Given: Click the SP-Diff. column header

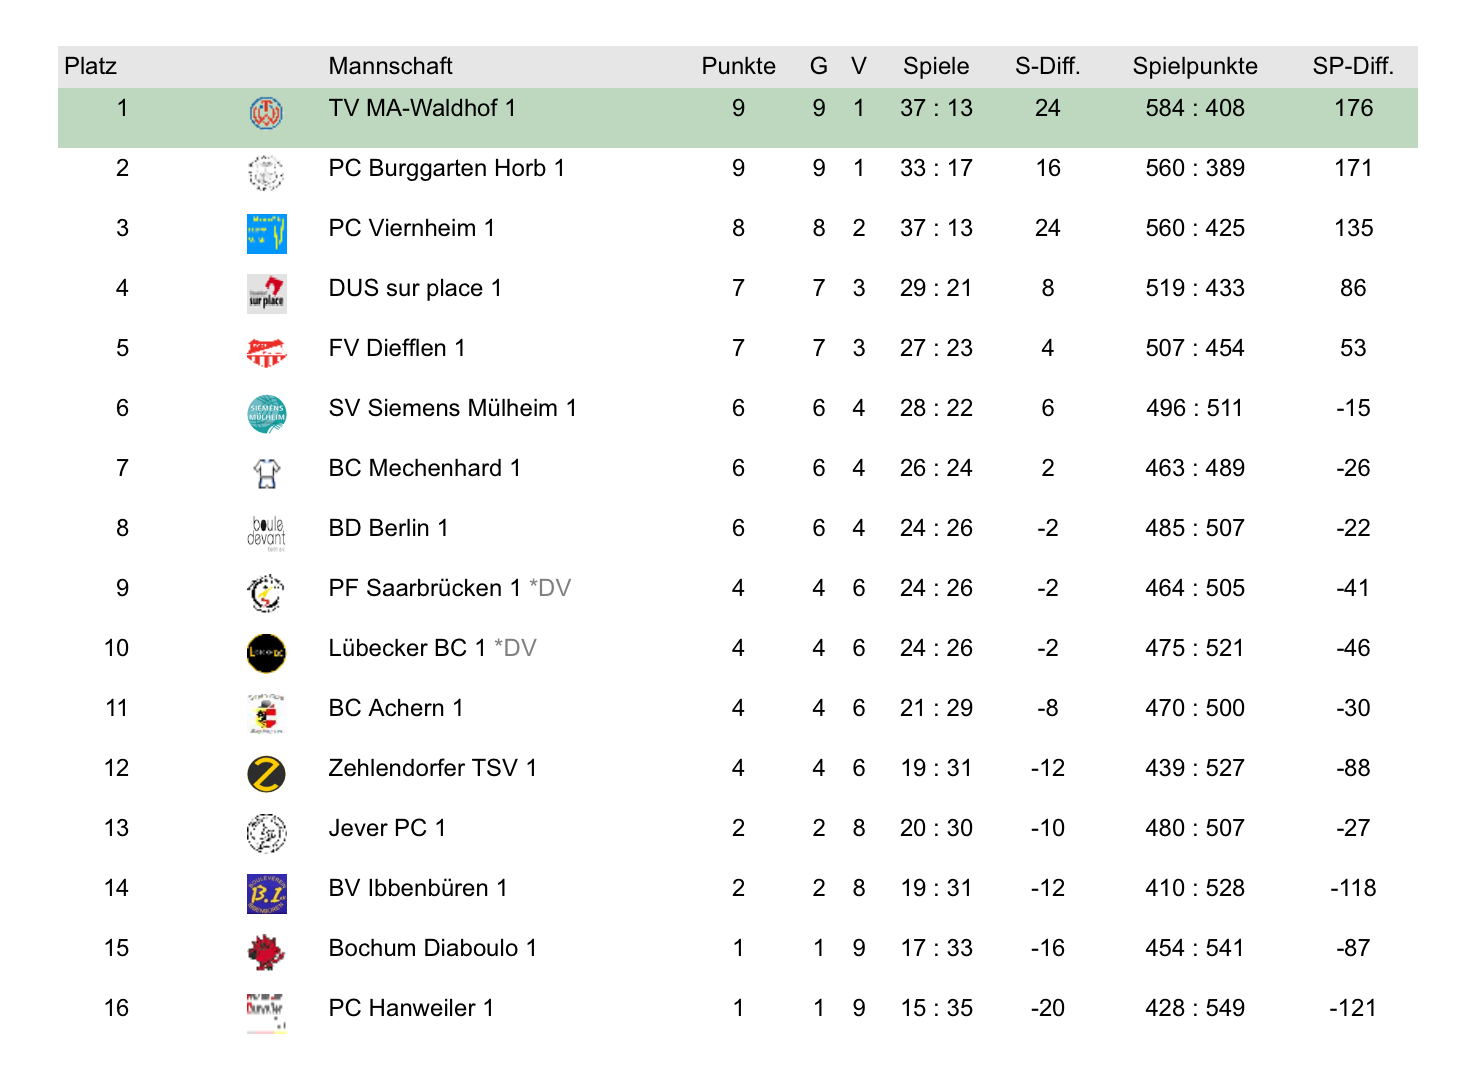Looking at the screenshot, I should [x=1353, y=66].
